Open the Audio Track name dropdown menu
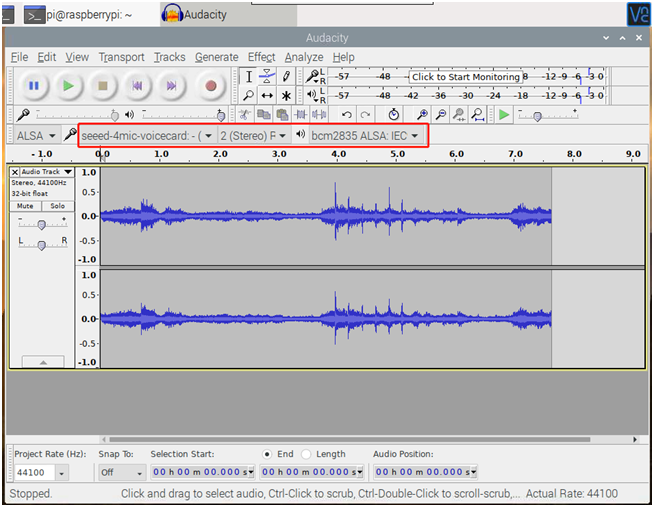654x507 pixels. [47, 172]
